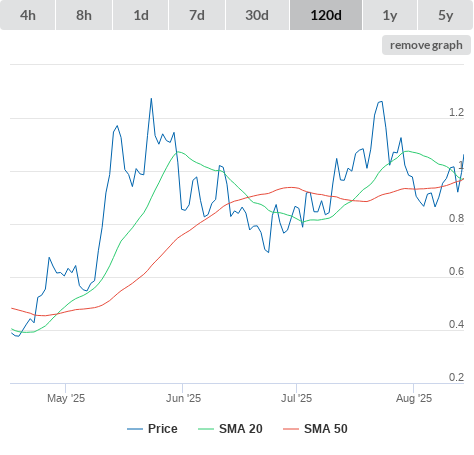Click the May '25 axis label
This screenshot has height=455, width=474.
66,398
